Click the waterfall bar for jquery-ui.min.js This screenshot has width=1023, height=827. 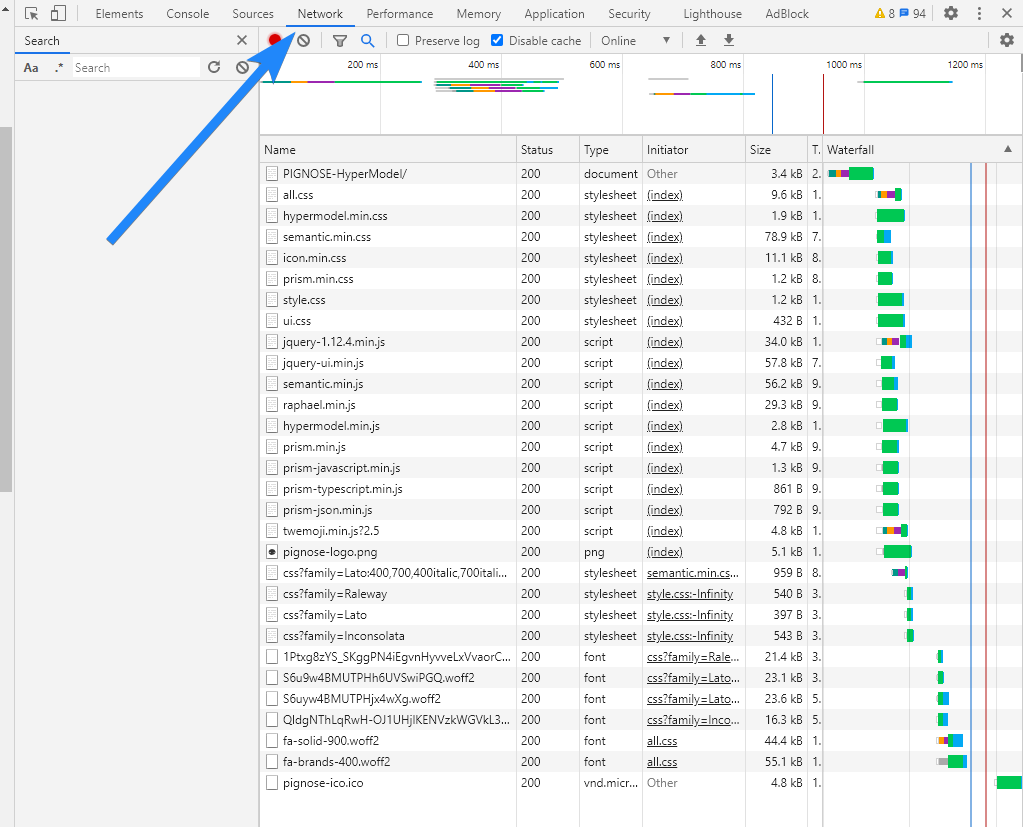click(886, 363)
